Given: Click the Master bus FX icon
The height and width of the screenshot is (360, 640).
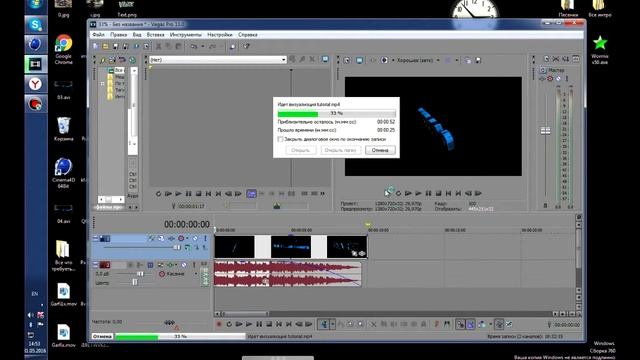Looking at the screenshot, I should point(542,79).
